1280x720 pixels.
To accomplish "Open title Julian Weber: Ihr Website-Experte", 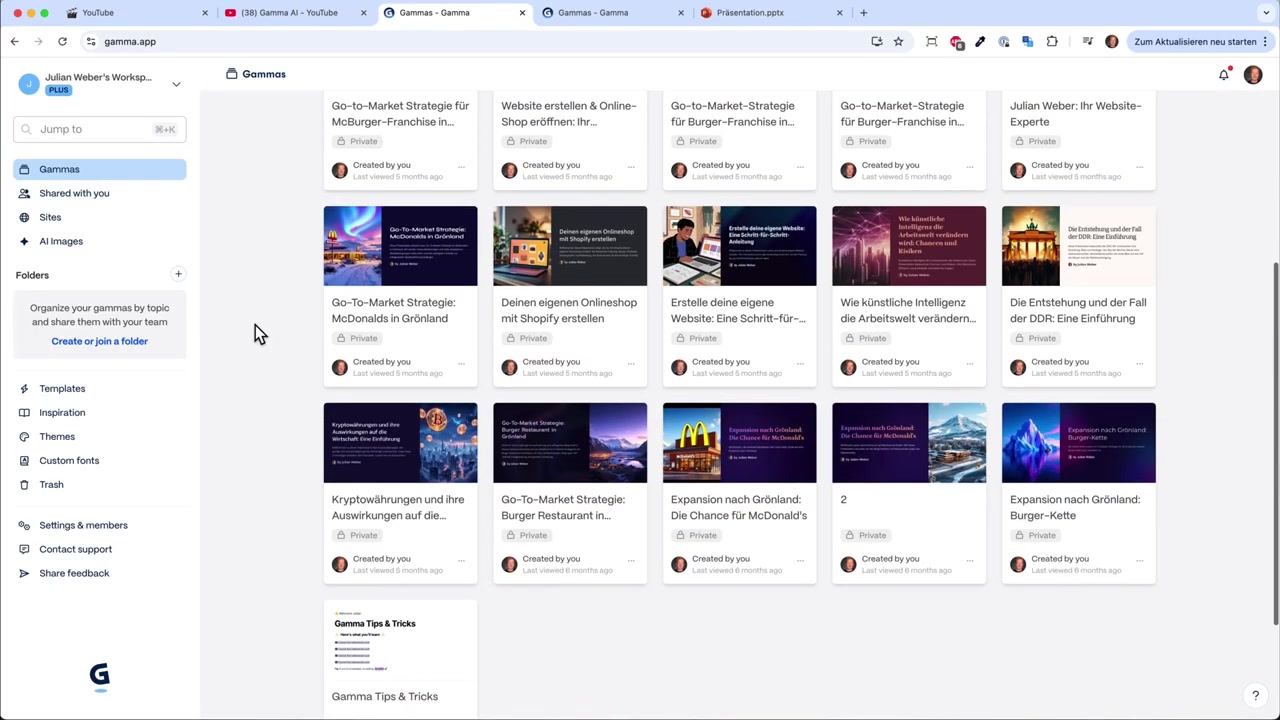I will pyautogui.click(x=1075, y=113).
